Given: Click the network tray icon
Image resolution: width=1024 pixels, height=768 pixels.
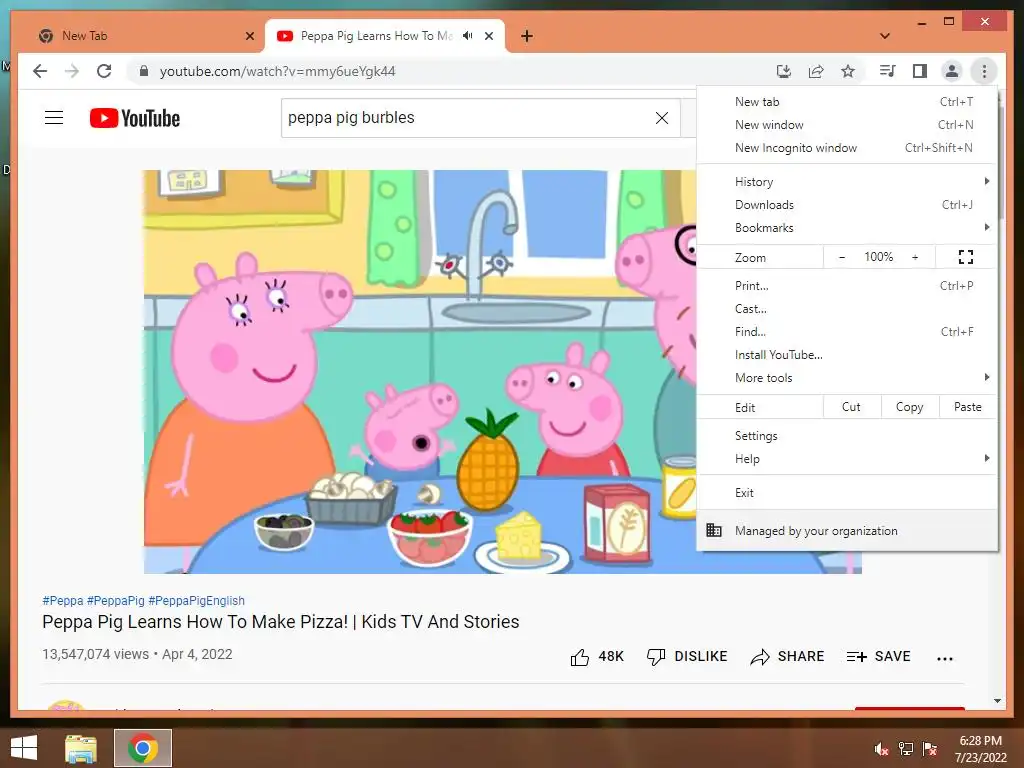Looking at the screenshot, I should (905, 749).
